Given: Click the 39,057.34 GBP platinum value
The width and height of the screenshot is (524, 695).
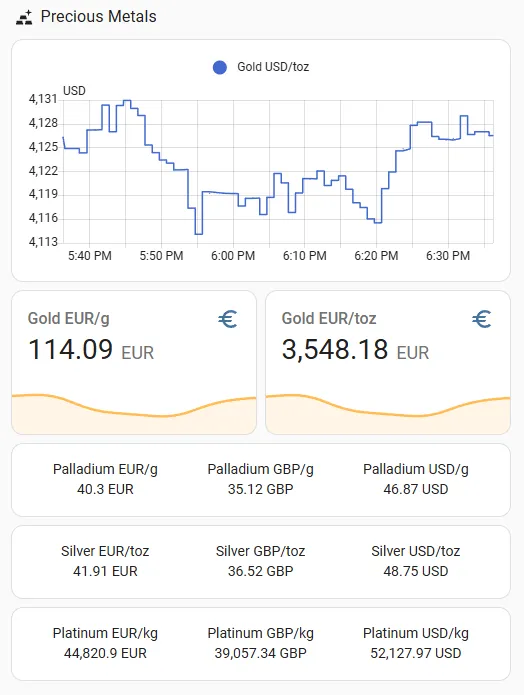Looking at the screenshot, I should (261, 653).
